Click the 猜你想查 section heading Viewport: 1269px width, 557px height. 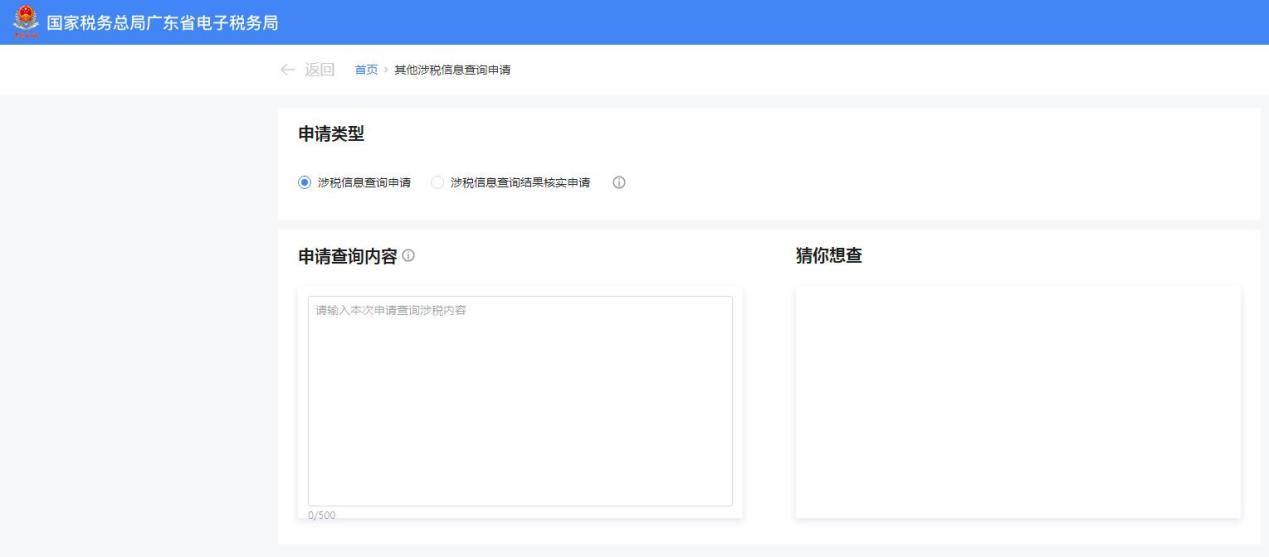[x=828, y=257]
